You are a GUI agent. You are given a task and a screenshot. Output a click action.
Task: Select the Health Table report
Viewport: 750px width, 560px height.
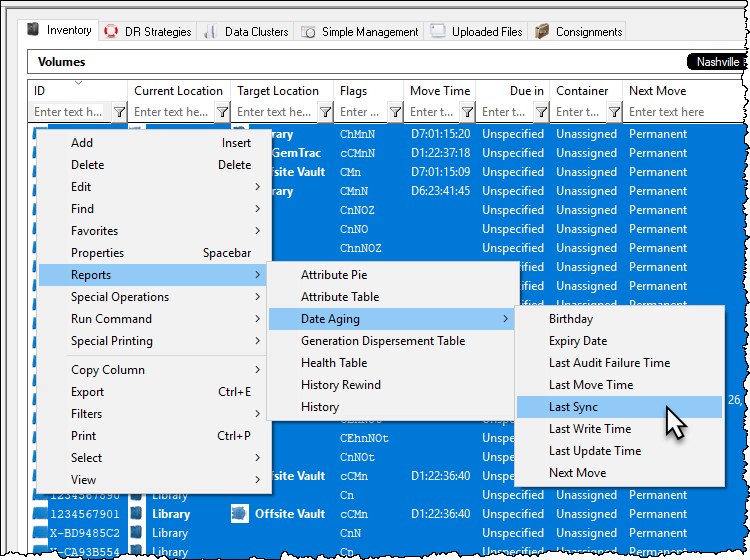(x=392, y=362)
